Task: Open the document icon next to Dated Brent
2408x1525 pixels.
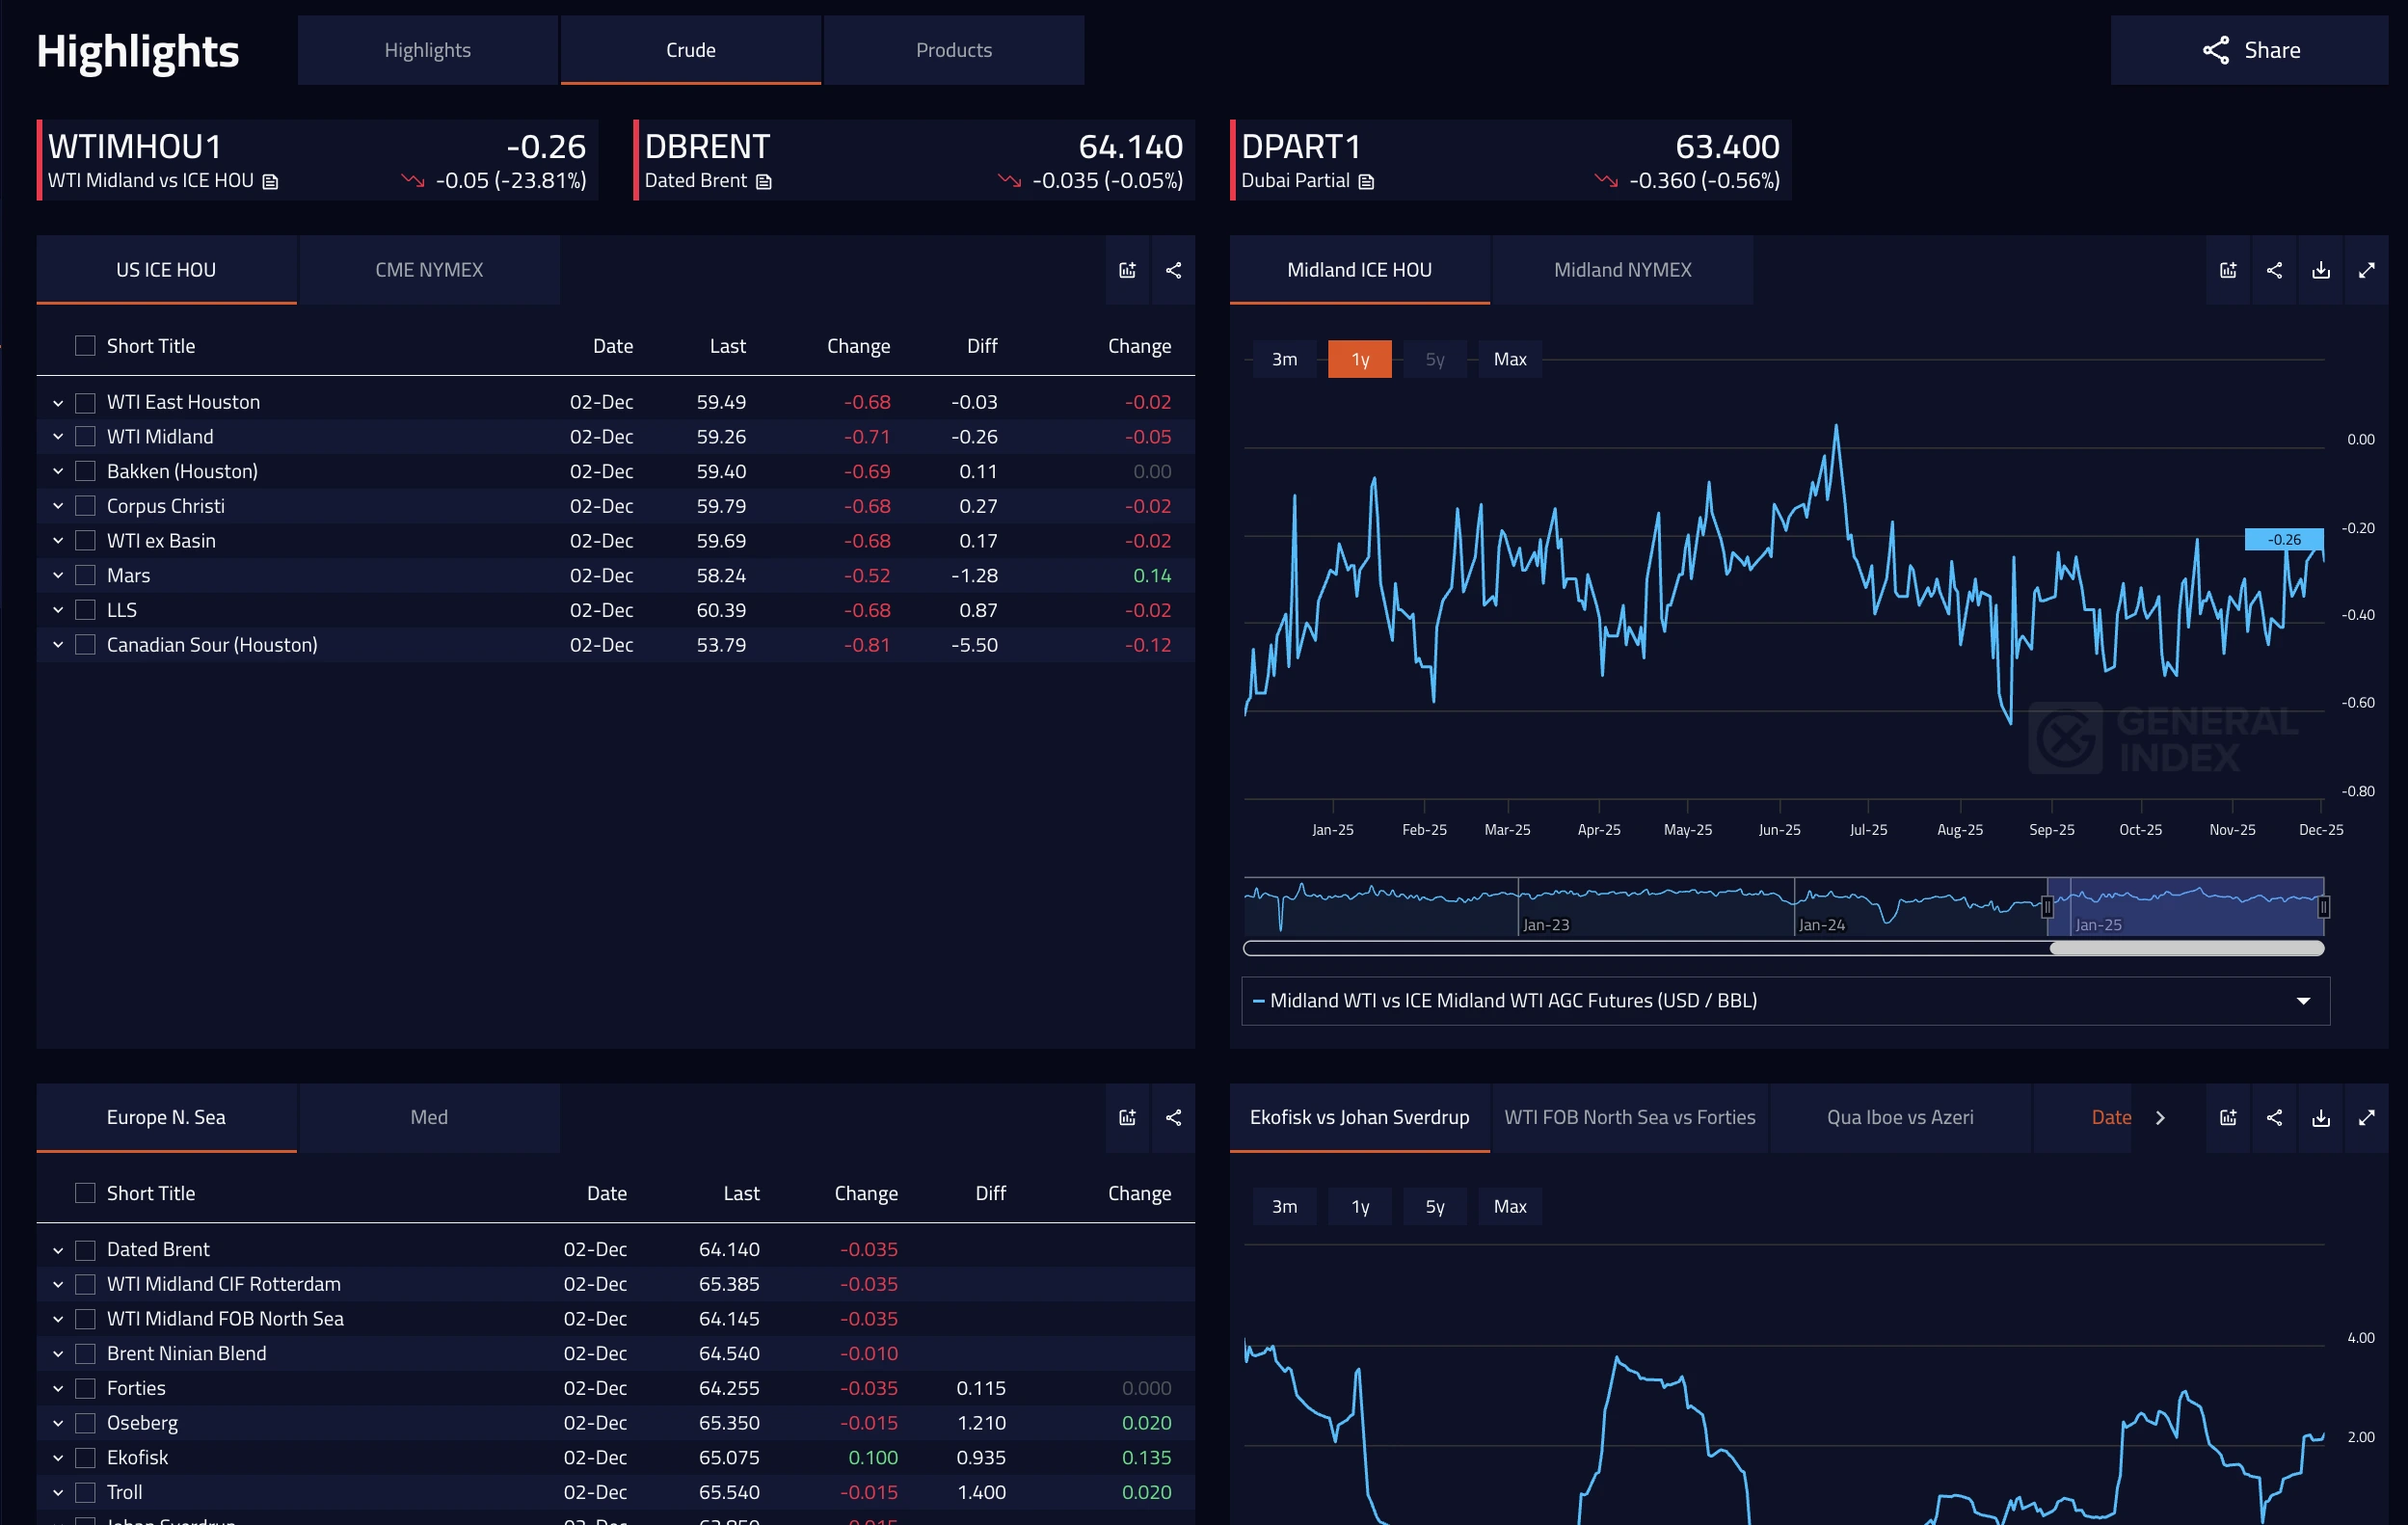Action: 764,181
